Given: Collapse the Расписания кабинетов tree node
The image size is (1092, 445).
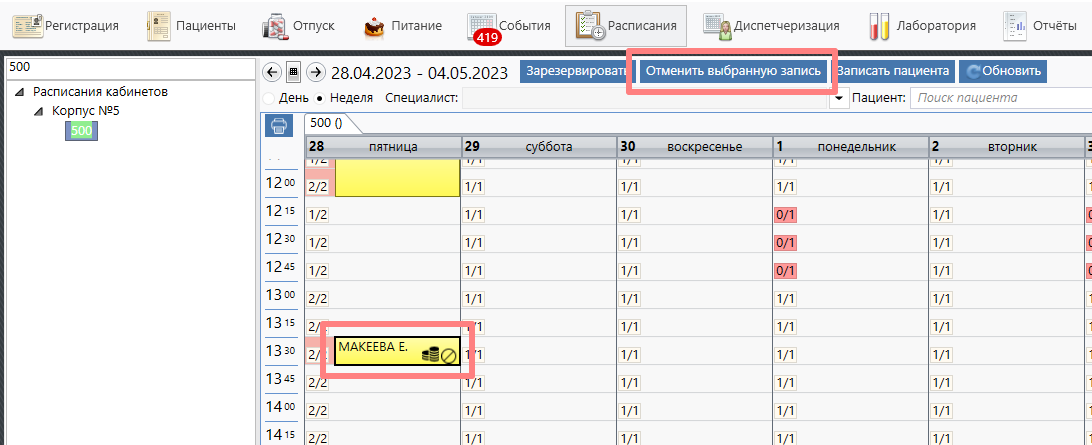Looking at the screenshot, I should pos(21,92).
